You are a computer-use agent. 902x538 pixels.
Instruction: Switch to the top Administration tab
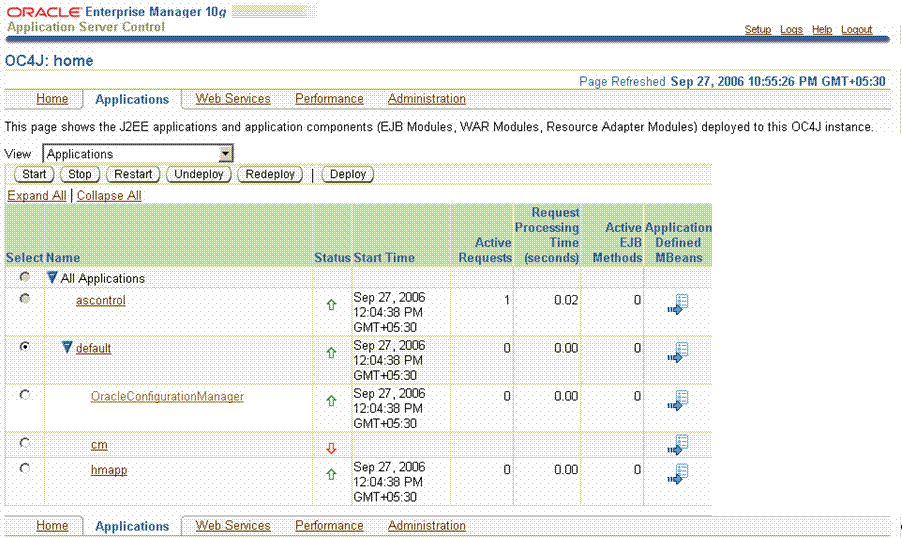(x=426, y=99)
